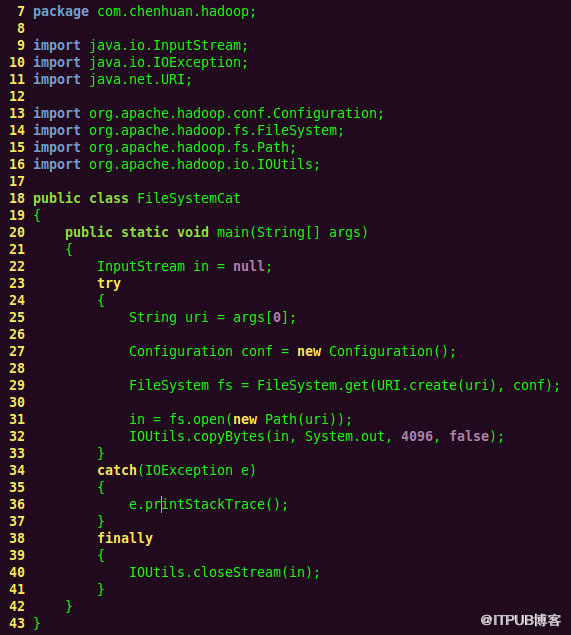Click fs.open call on line 31
The height and width of the screenshot is (635, 571).
click(x=197, y=420)
